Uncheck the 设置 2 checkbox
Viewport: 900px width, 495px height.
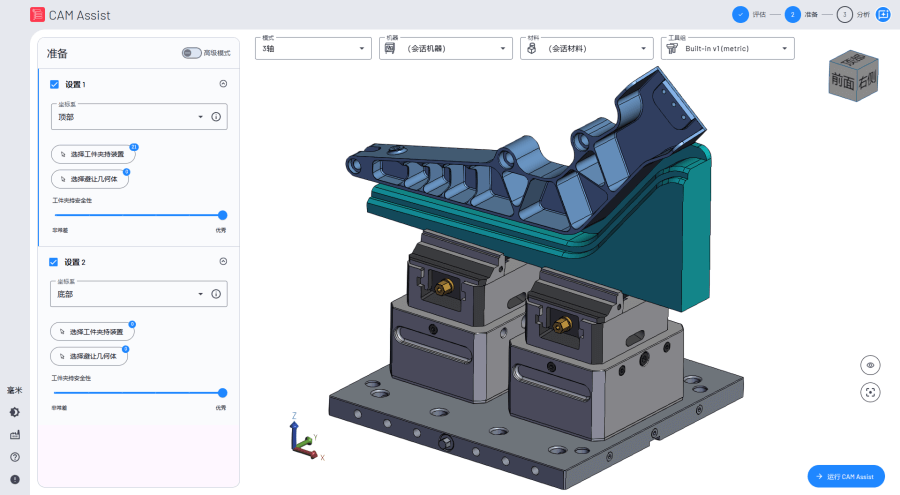55,262
